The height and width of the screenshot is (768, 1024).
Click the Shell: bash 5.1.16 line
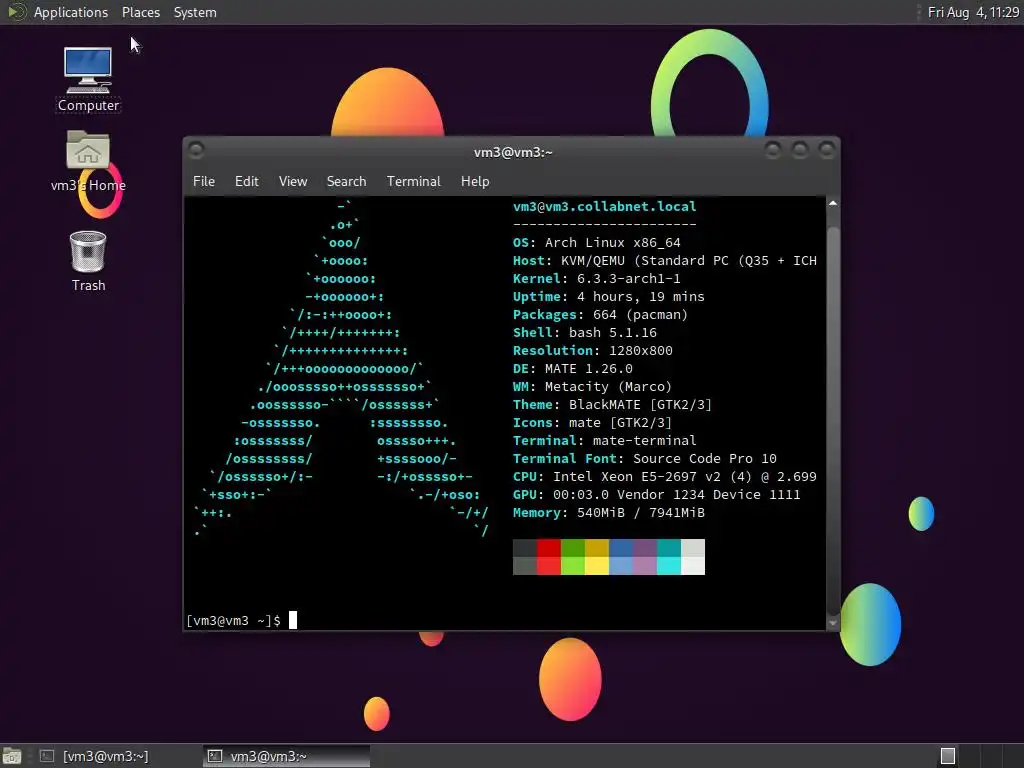point(585,332)
